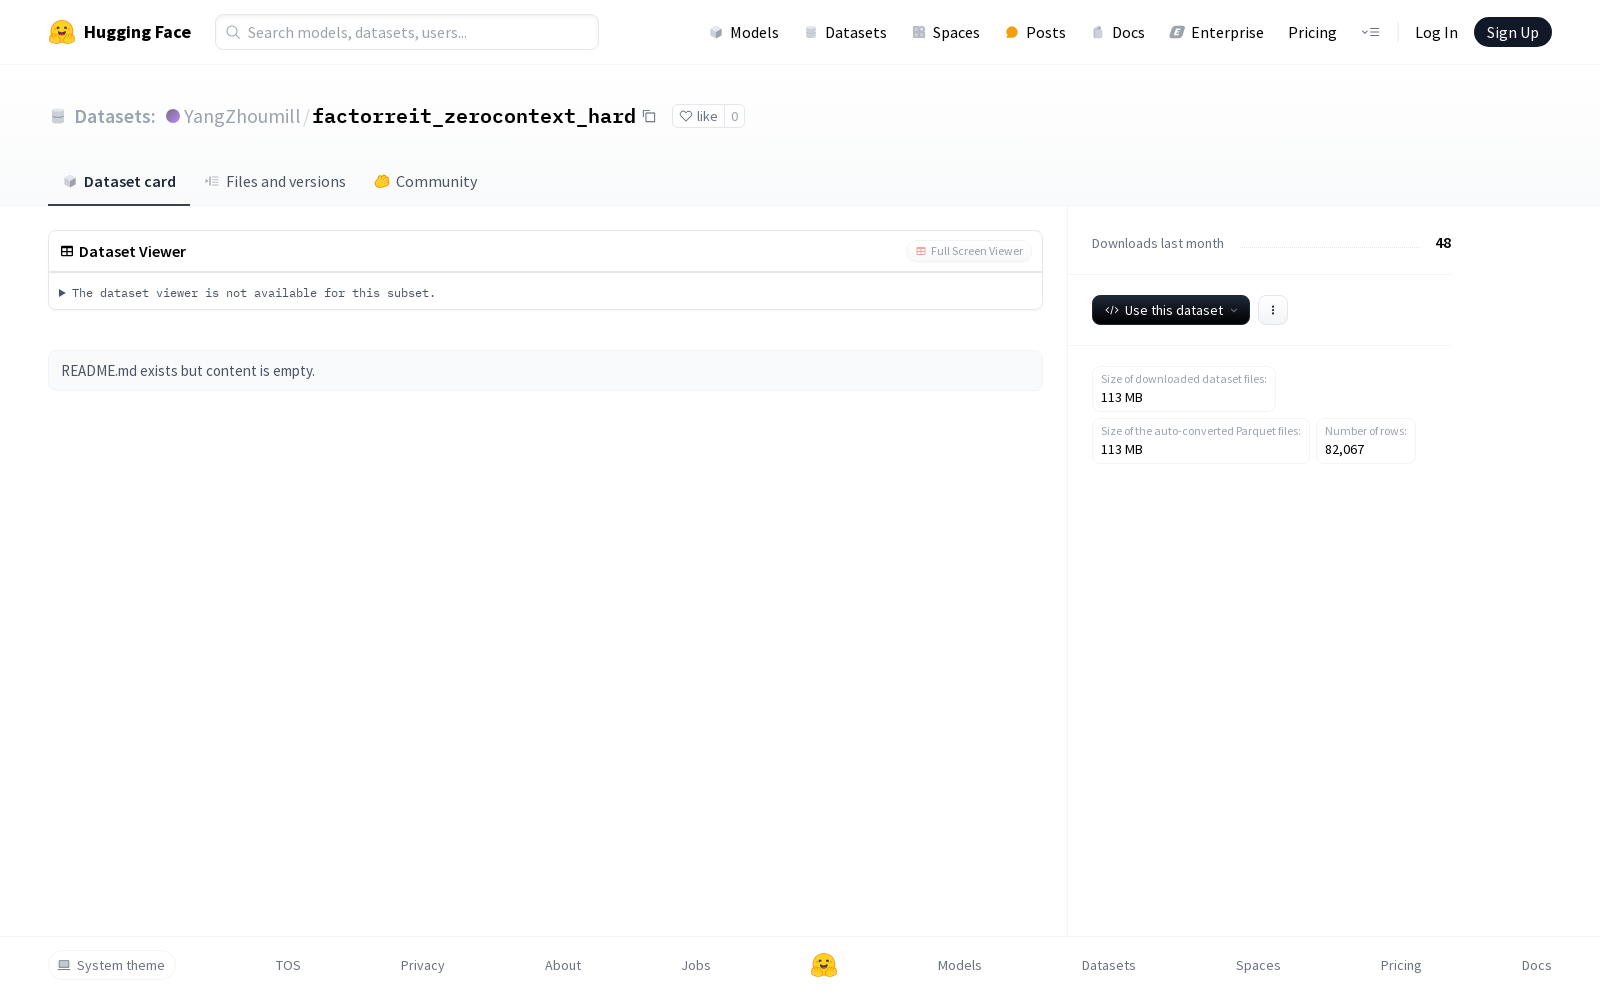
Task: Open Posts in top navigation
Action: point(1035,32)
